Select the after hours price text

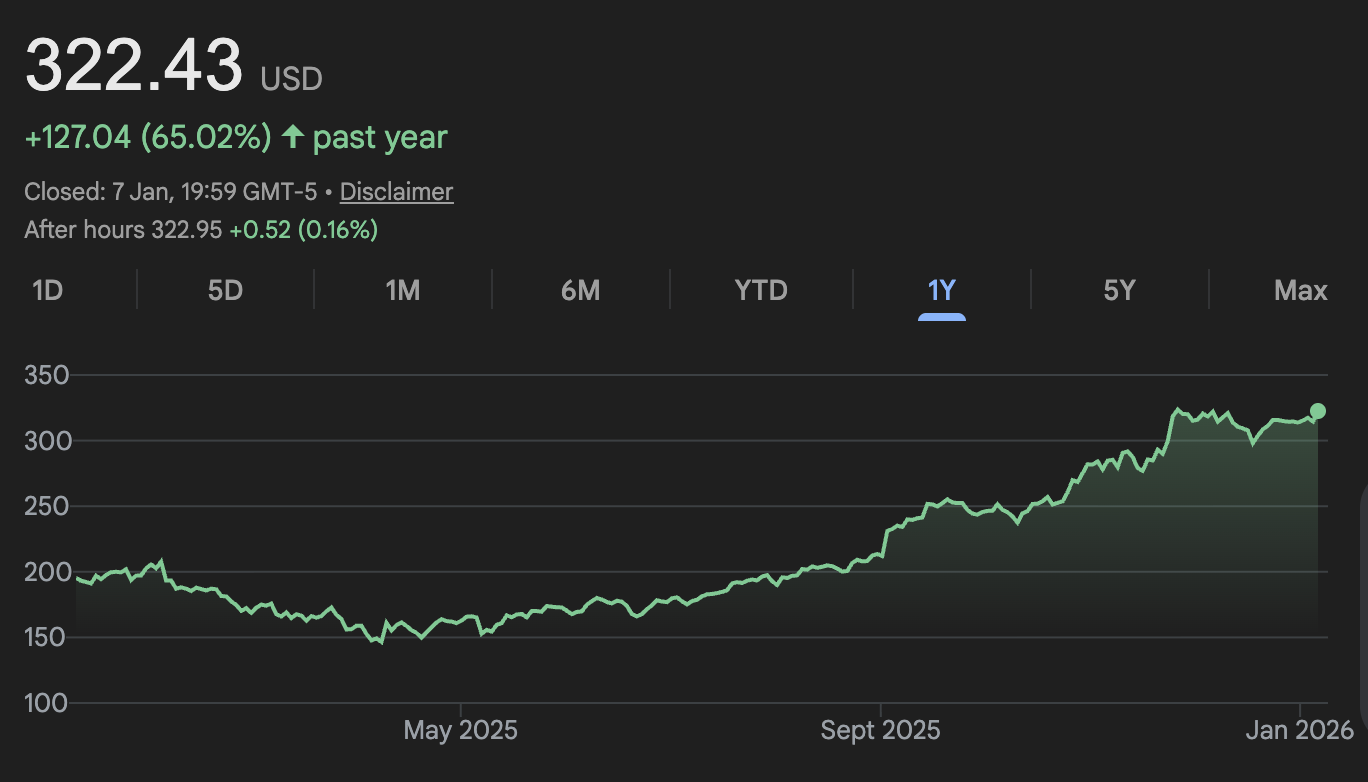tap(200, 230)
